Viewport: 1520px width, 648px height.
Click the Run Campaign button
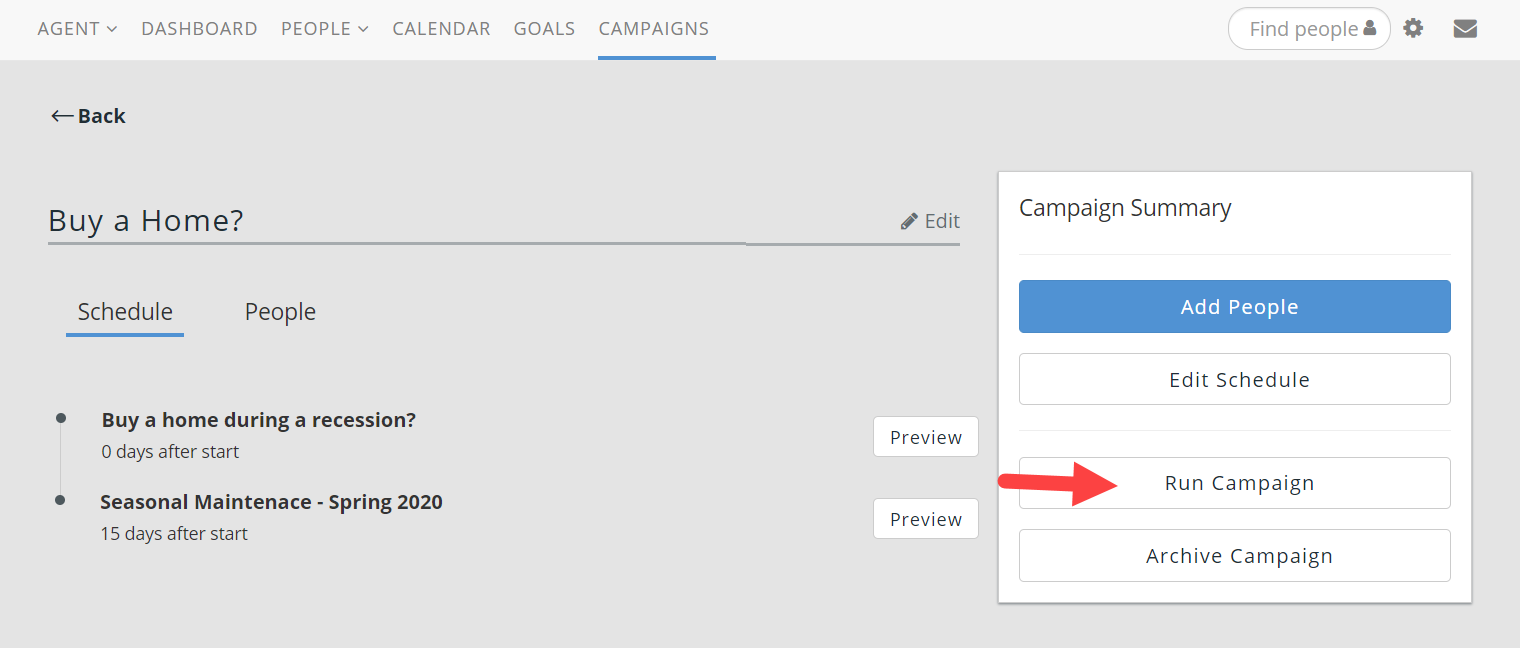[1235, 483]
